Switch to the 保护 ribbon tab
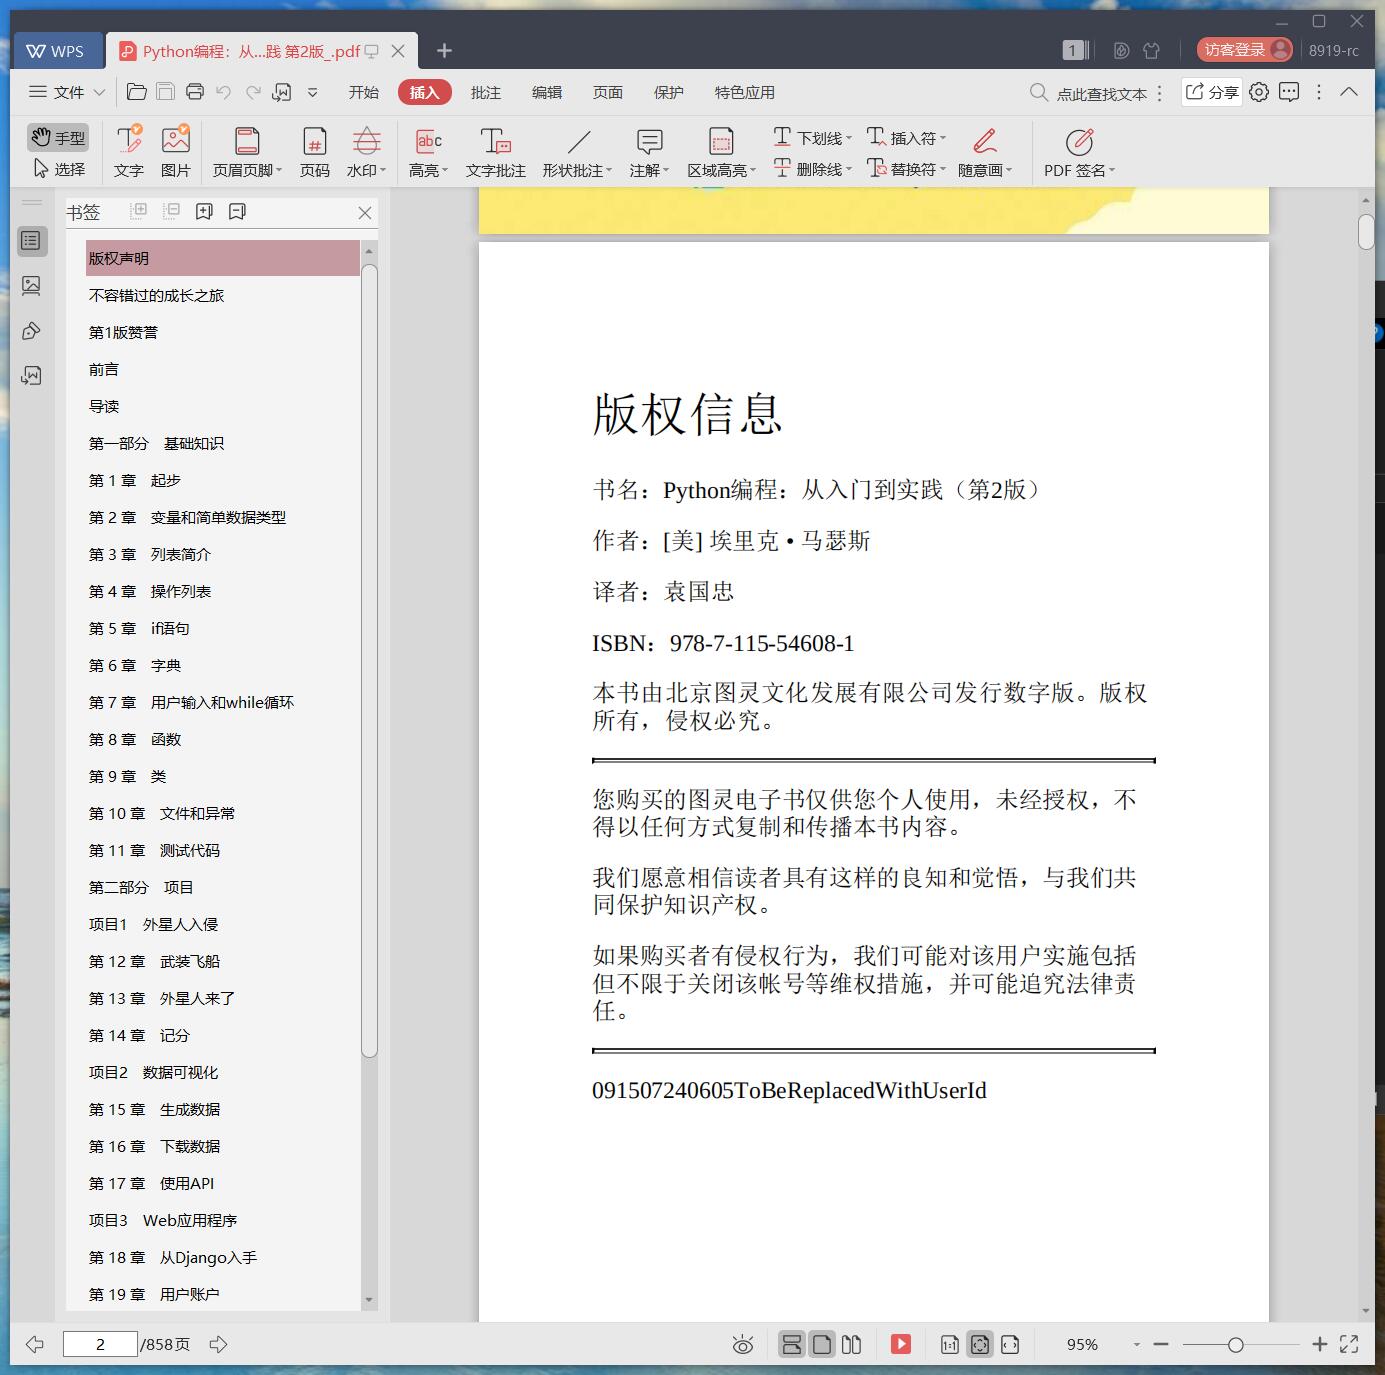Image resolution: width=1385 pixels, height=1375 pixels. (669, 92)
